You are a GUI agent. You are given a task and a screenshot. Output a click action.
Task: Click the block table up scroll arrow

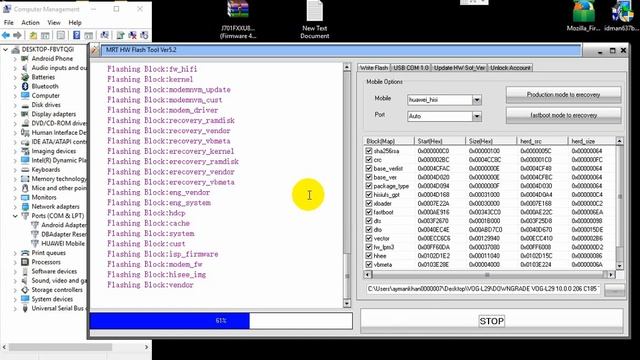click(620, 141)
